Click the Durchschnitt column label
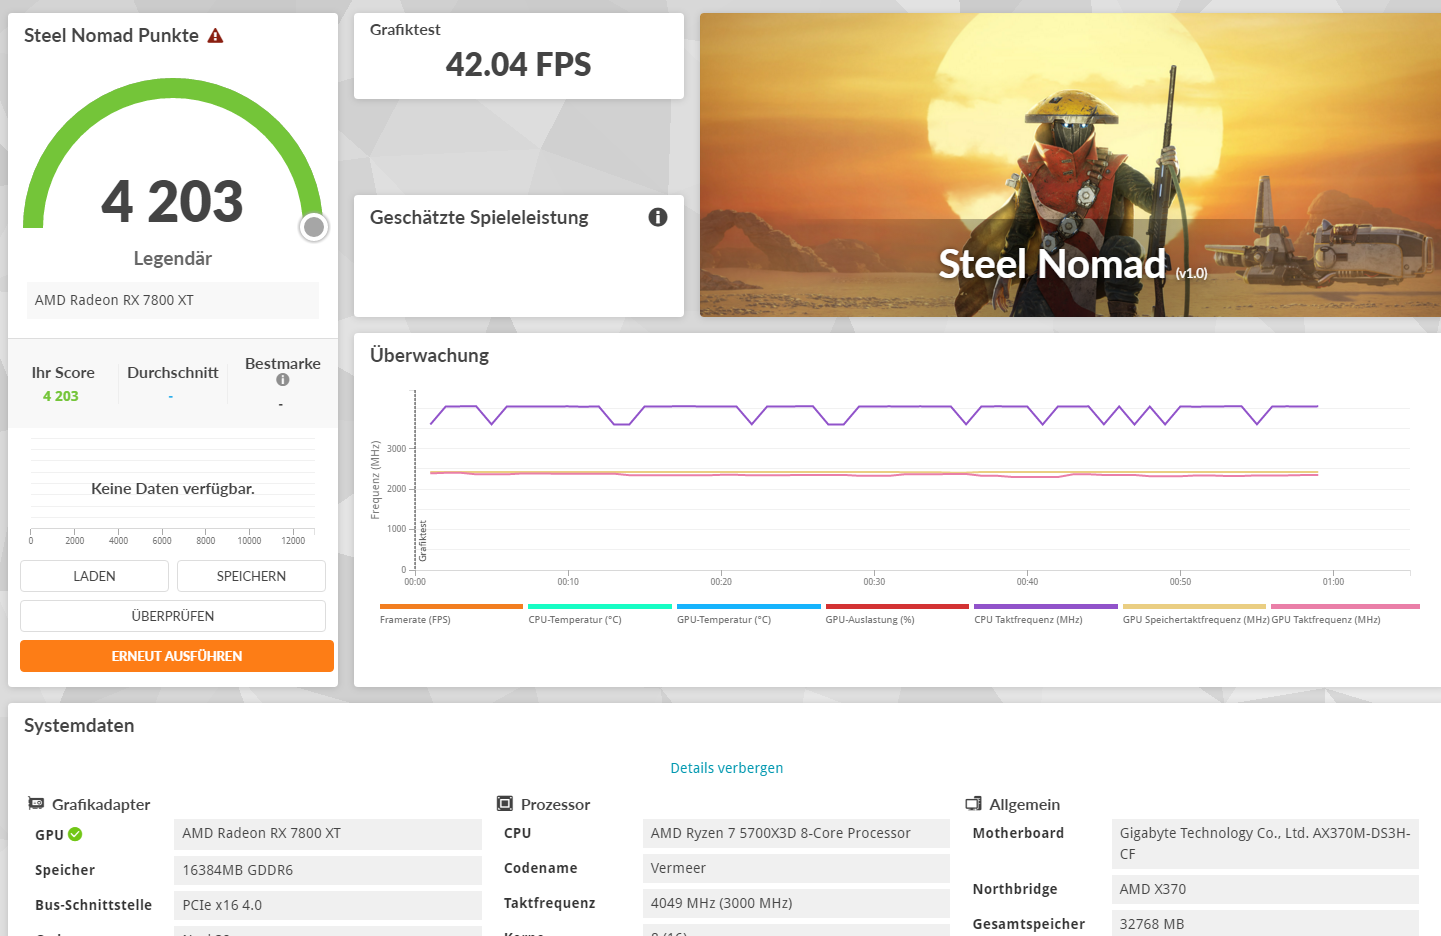Viewport: 1441px width, 936px height. [x=172, y=372]
